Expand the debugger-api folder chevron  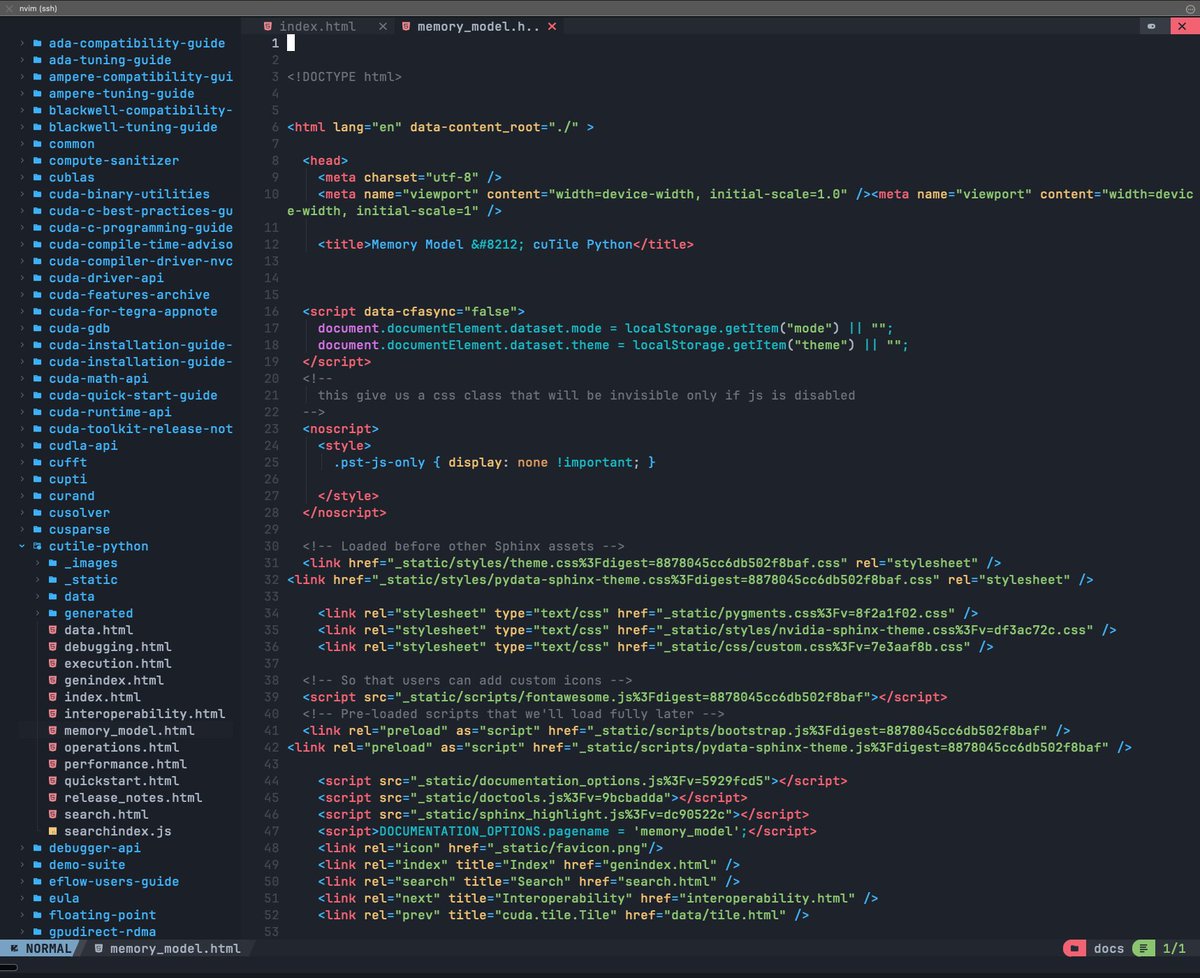click(x=22, y=848)
